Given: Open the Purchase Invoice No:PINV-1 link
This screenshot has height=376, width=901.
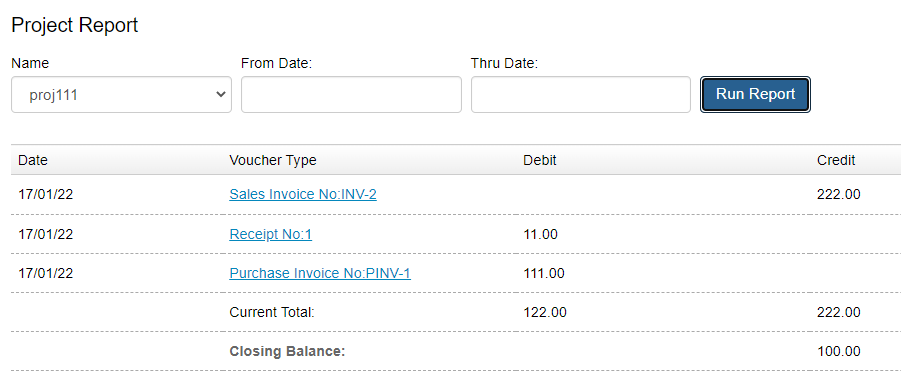Looking at the screenshot, I should (x=320, y=273).
